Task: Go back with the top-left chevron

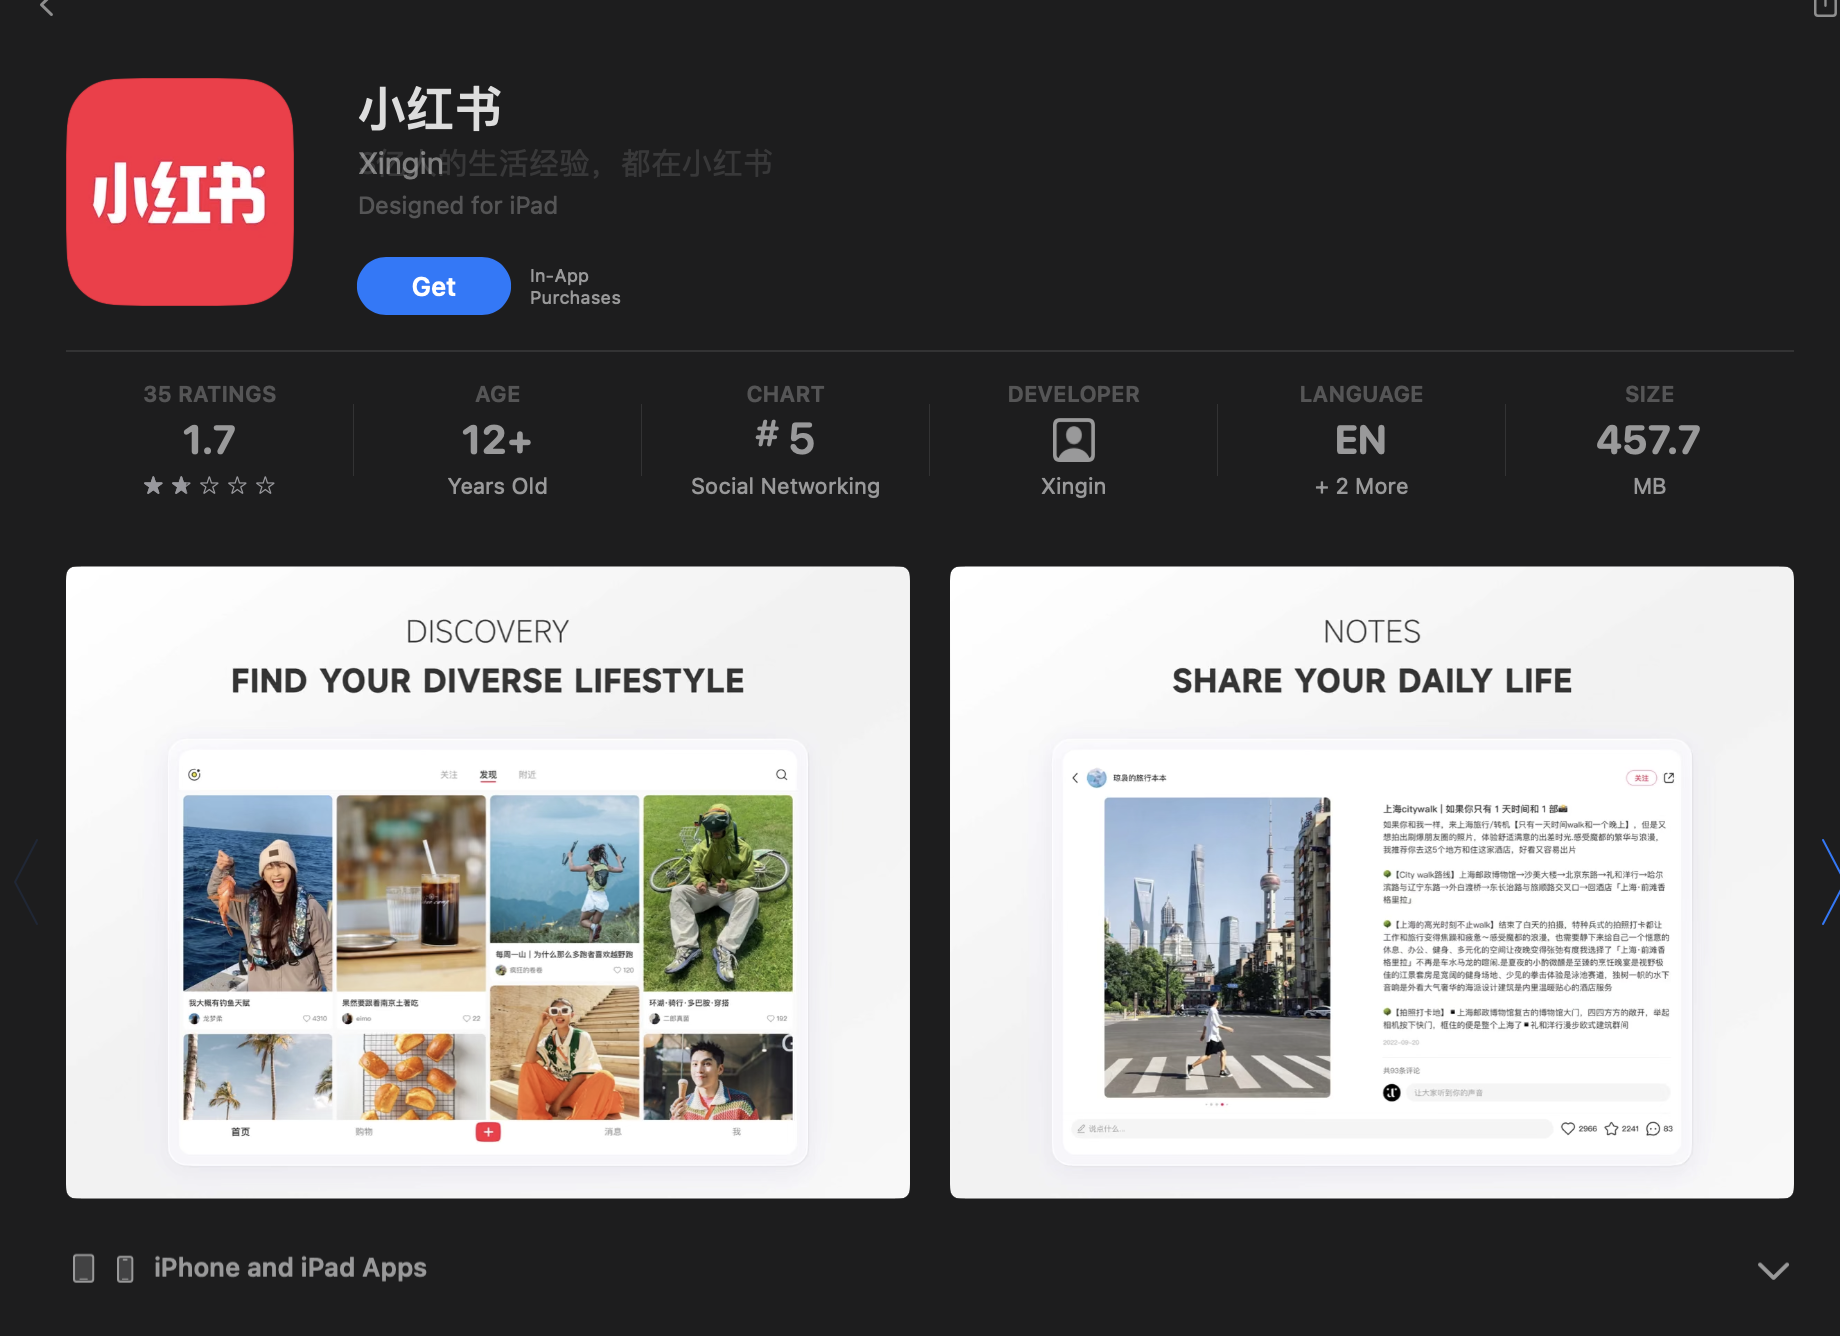Action: click(x=46, y=8)
